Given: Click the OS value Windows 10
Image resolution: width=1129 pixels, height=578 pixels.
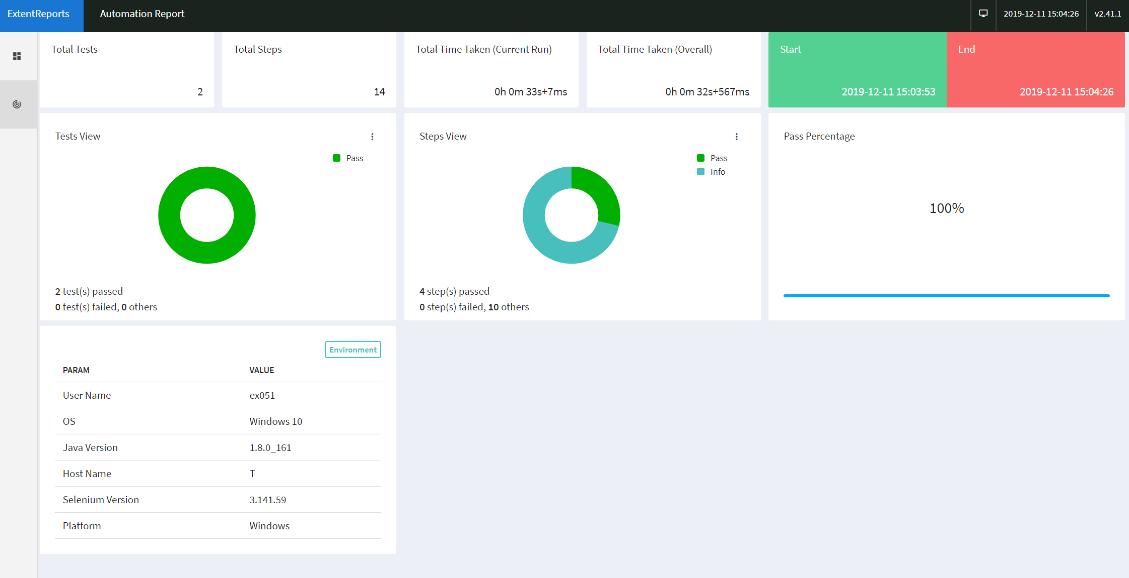Looking at the screenshot, I should coord(276,421).
